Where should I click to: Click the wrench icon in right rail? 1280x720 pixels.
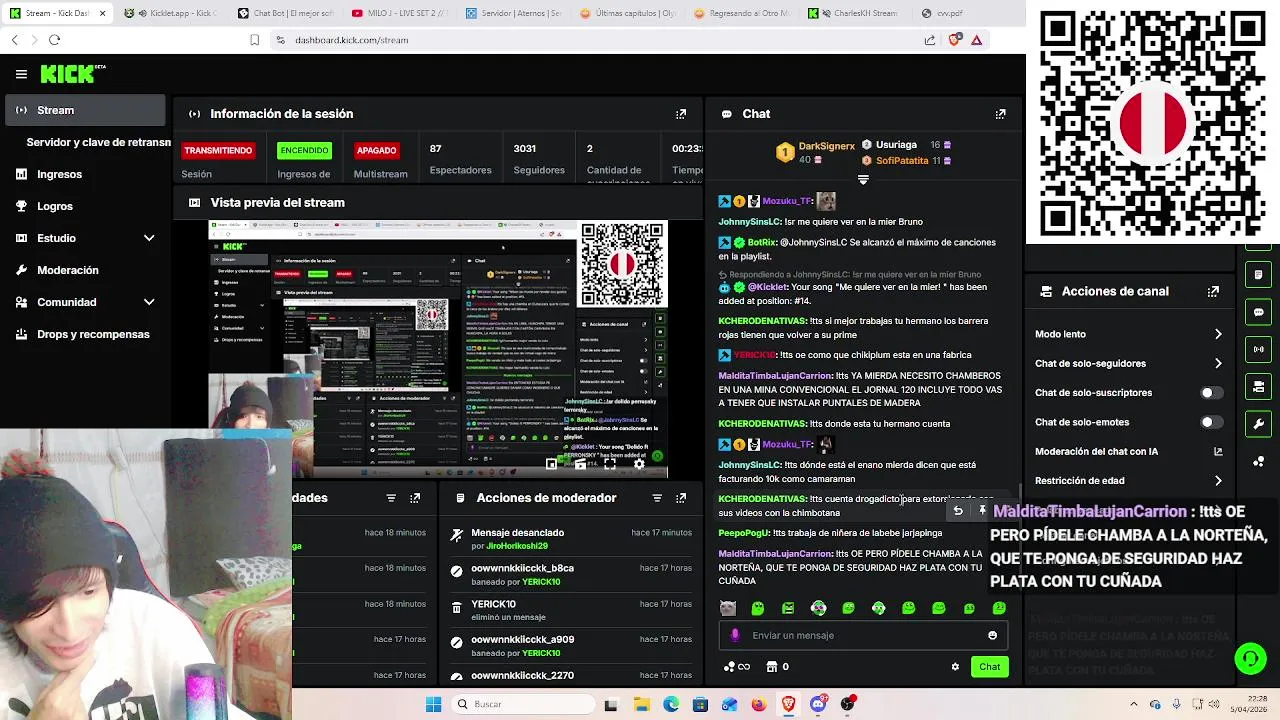(x=1259, y=424)
